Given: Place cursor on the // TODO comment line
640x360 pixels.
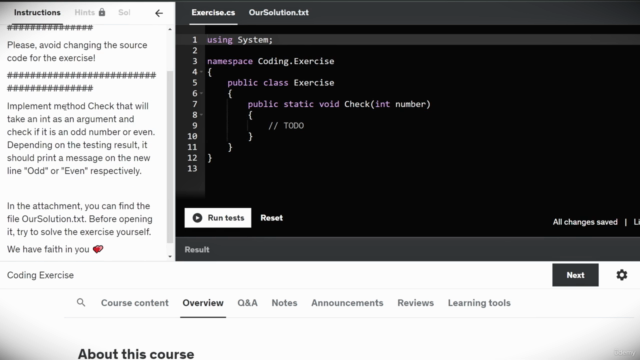Looking at the screenshot, I should tap(286, 126).
